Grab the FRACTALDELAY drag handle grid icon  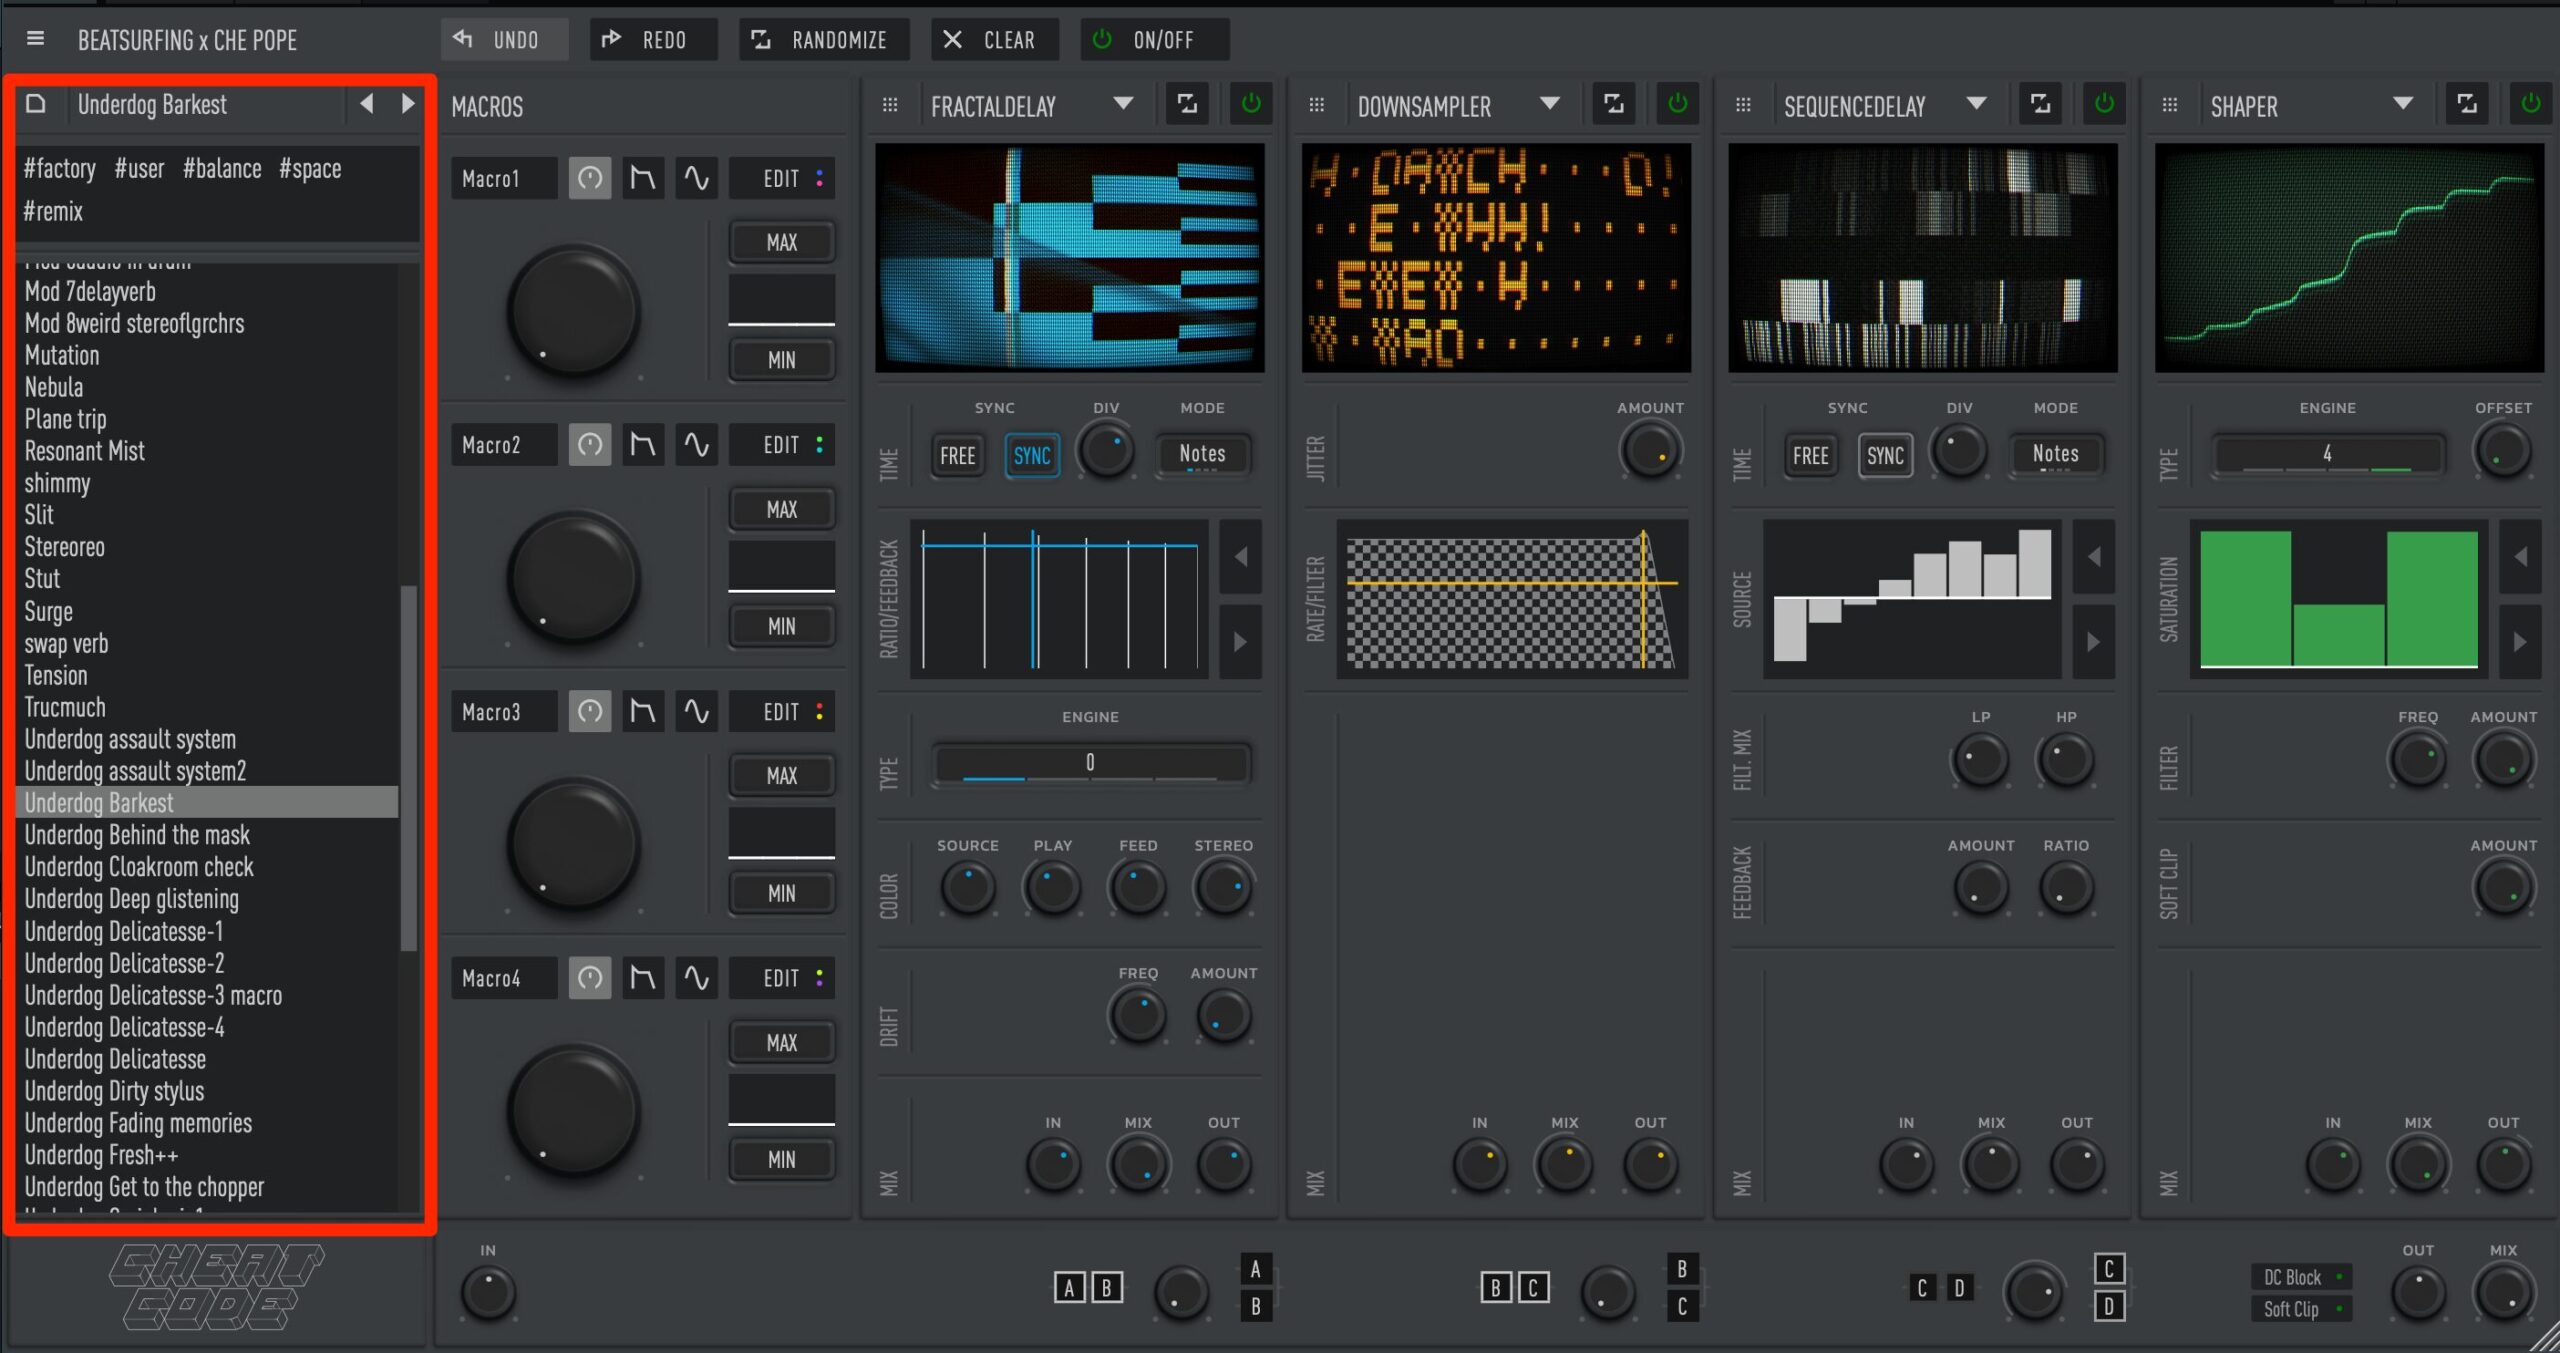(x=890, y=105)
